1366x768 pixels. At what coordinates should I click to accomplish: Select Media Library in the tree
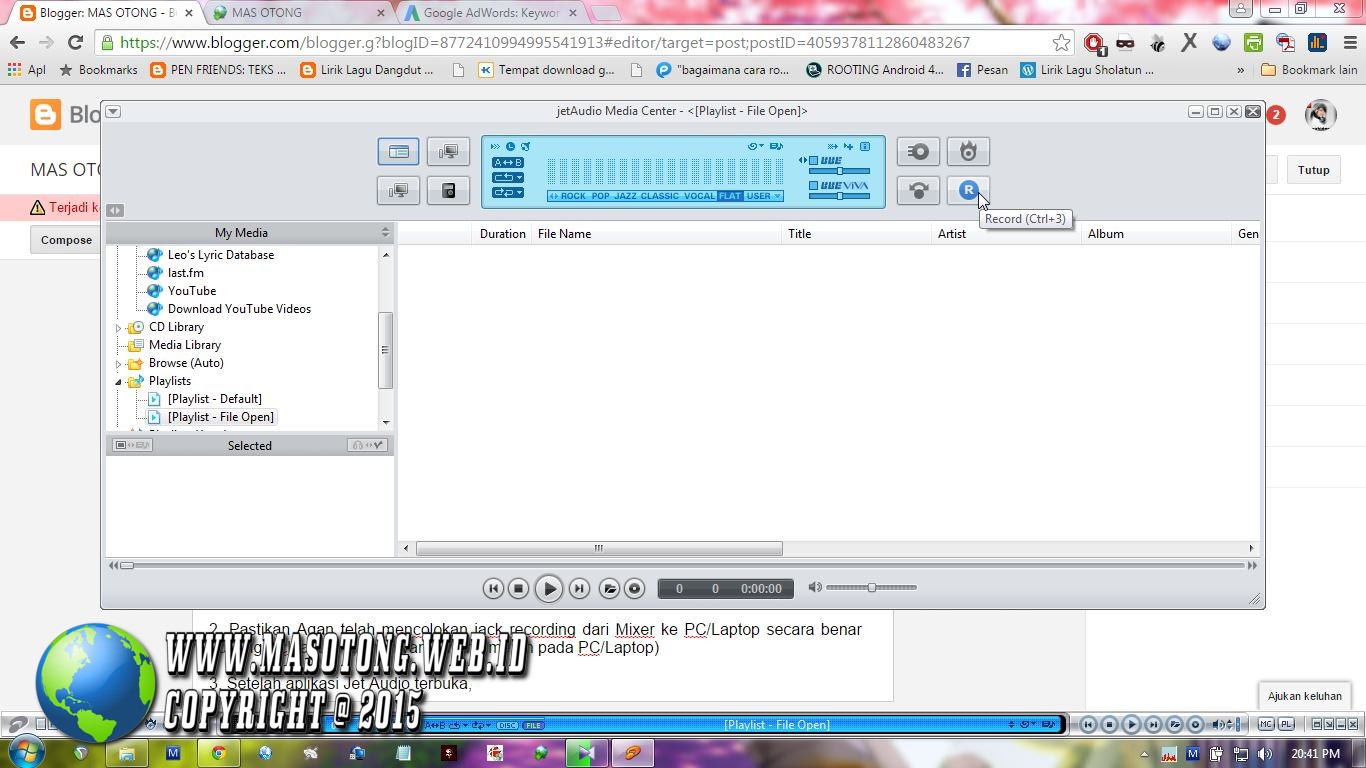coord(185,345)
